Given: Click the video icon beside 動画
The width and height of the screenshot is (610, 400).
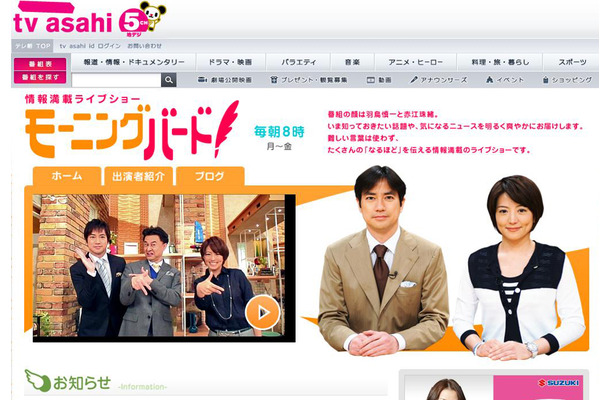Looking at the screenshot, I should click(x=371, y=80).
